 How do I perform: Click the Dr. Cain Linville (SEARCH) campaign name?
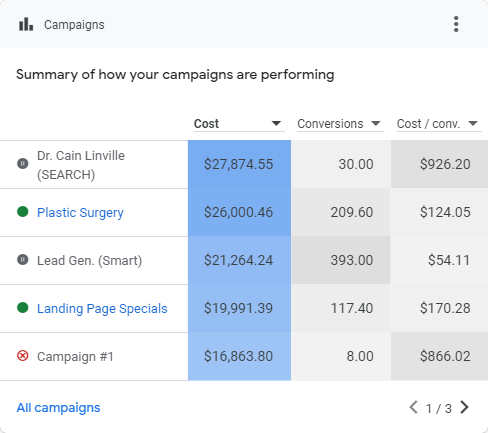pyautogui.click(x=81, y=165)
